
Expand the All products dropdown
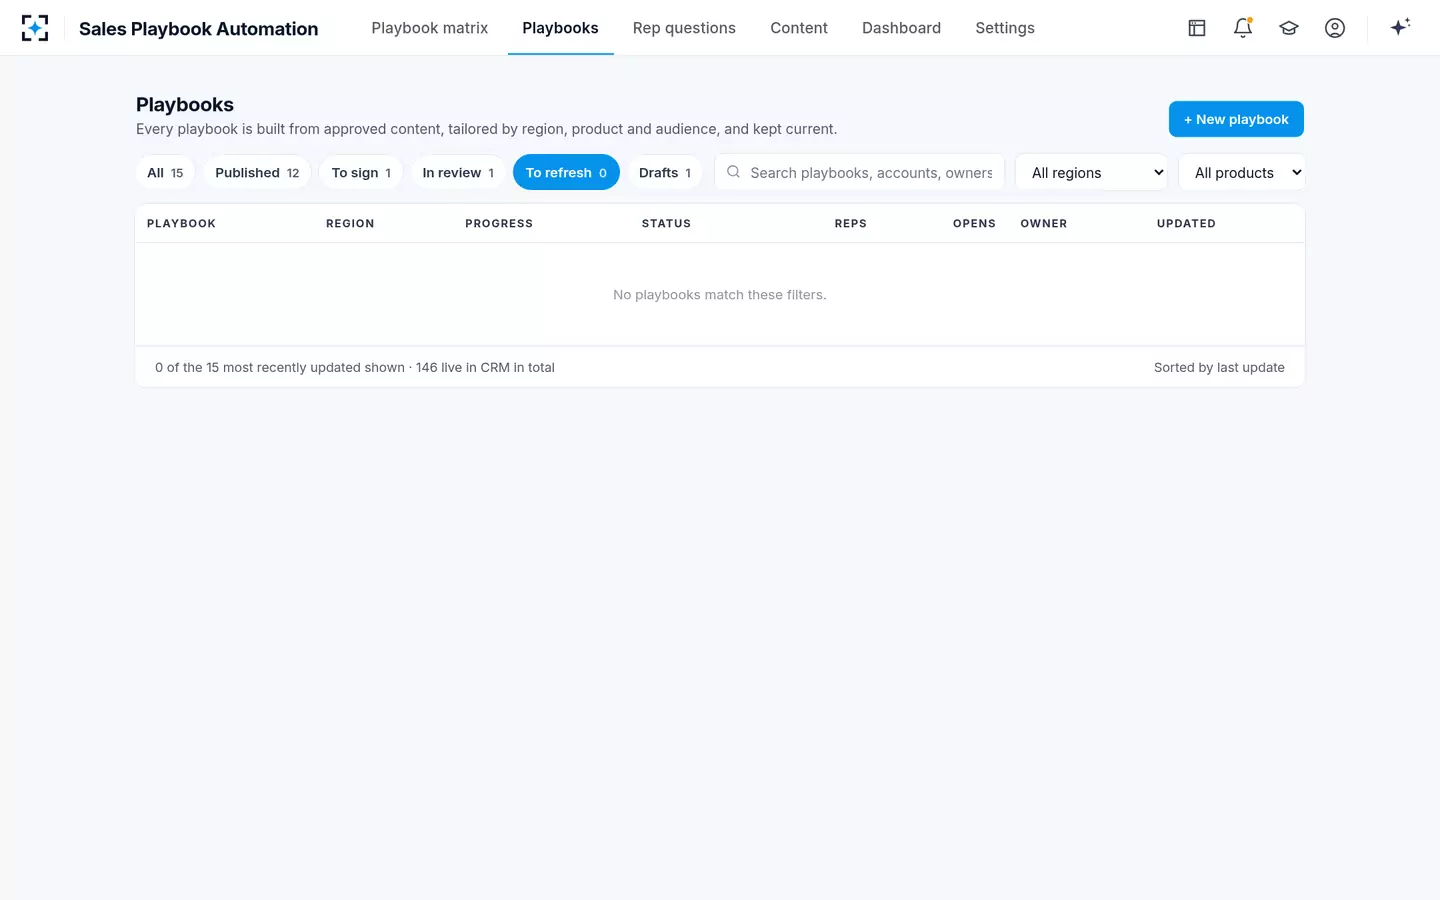pos(1242,172)
